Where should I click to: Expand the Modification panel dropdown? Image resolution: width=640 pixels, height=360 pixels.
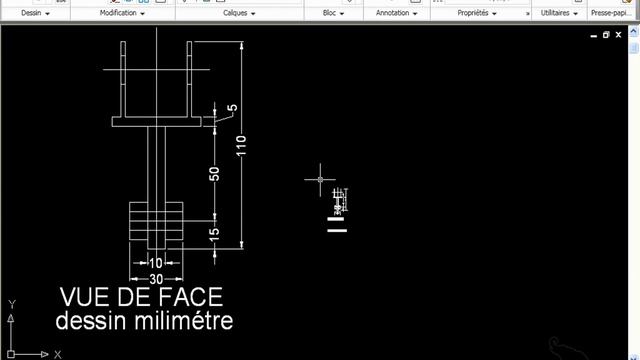[x=122, y=13]
